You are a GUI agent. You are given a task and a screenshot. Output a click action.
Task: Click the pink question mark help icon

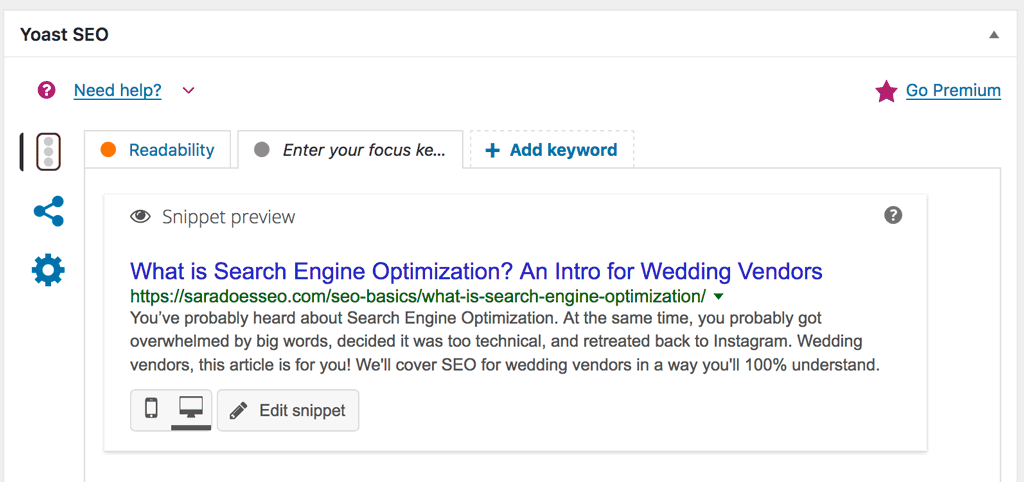point(46,90)
